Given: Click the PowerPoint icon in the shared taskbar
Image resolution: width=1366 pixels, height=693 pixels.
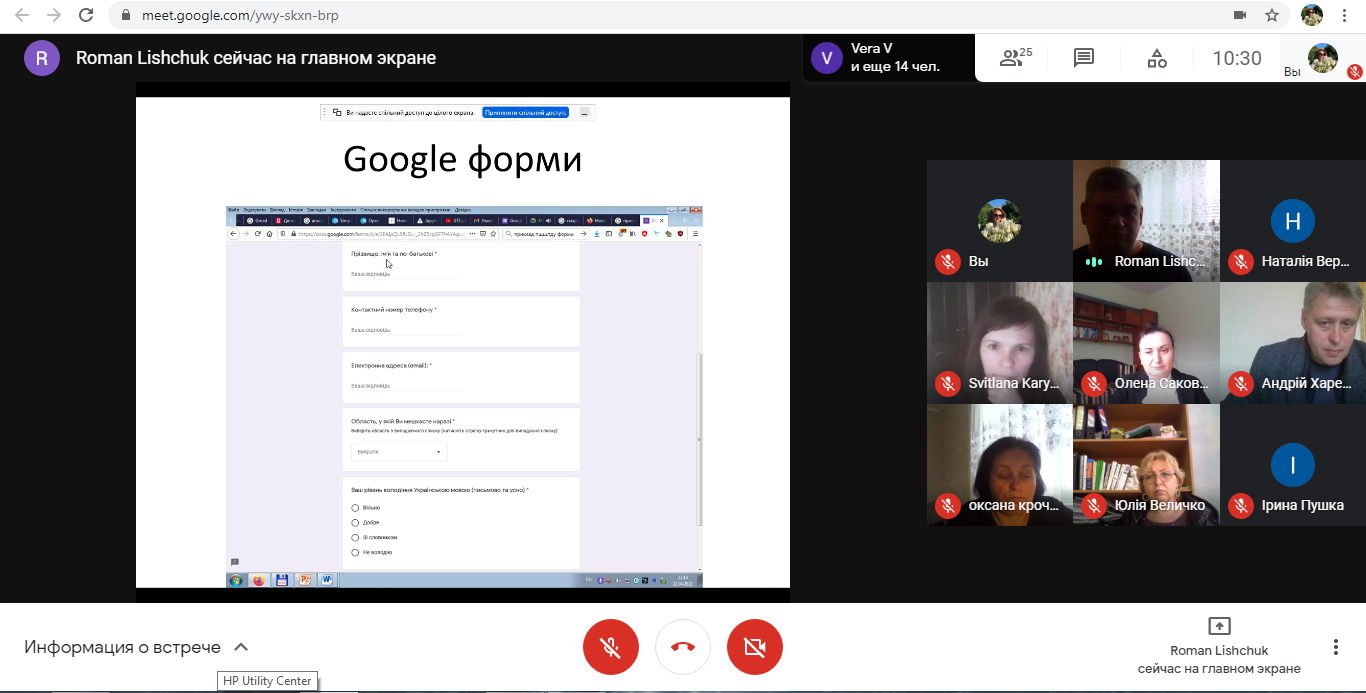Looking at the screenshot, I should click(x=304, y=580).
